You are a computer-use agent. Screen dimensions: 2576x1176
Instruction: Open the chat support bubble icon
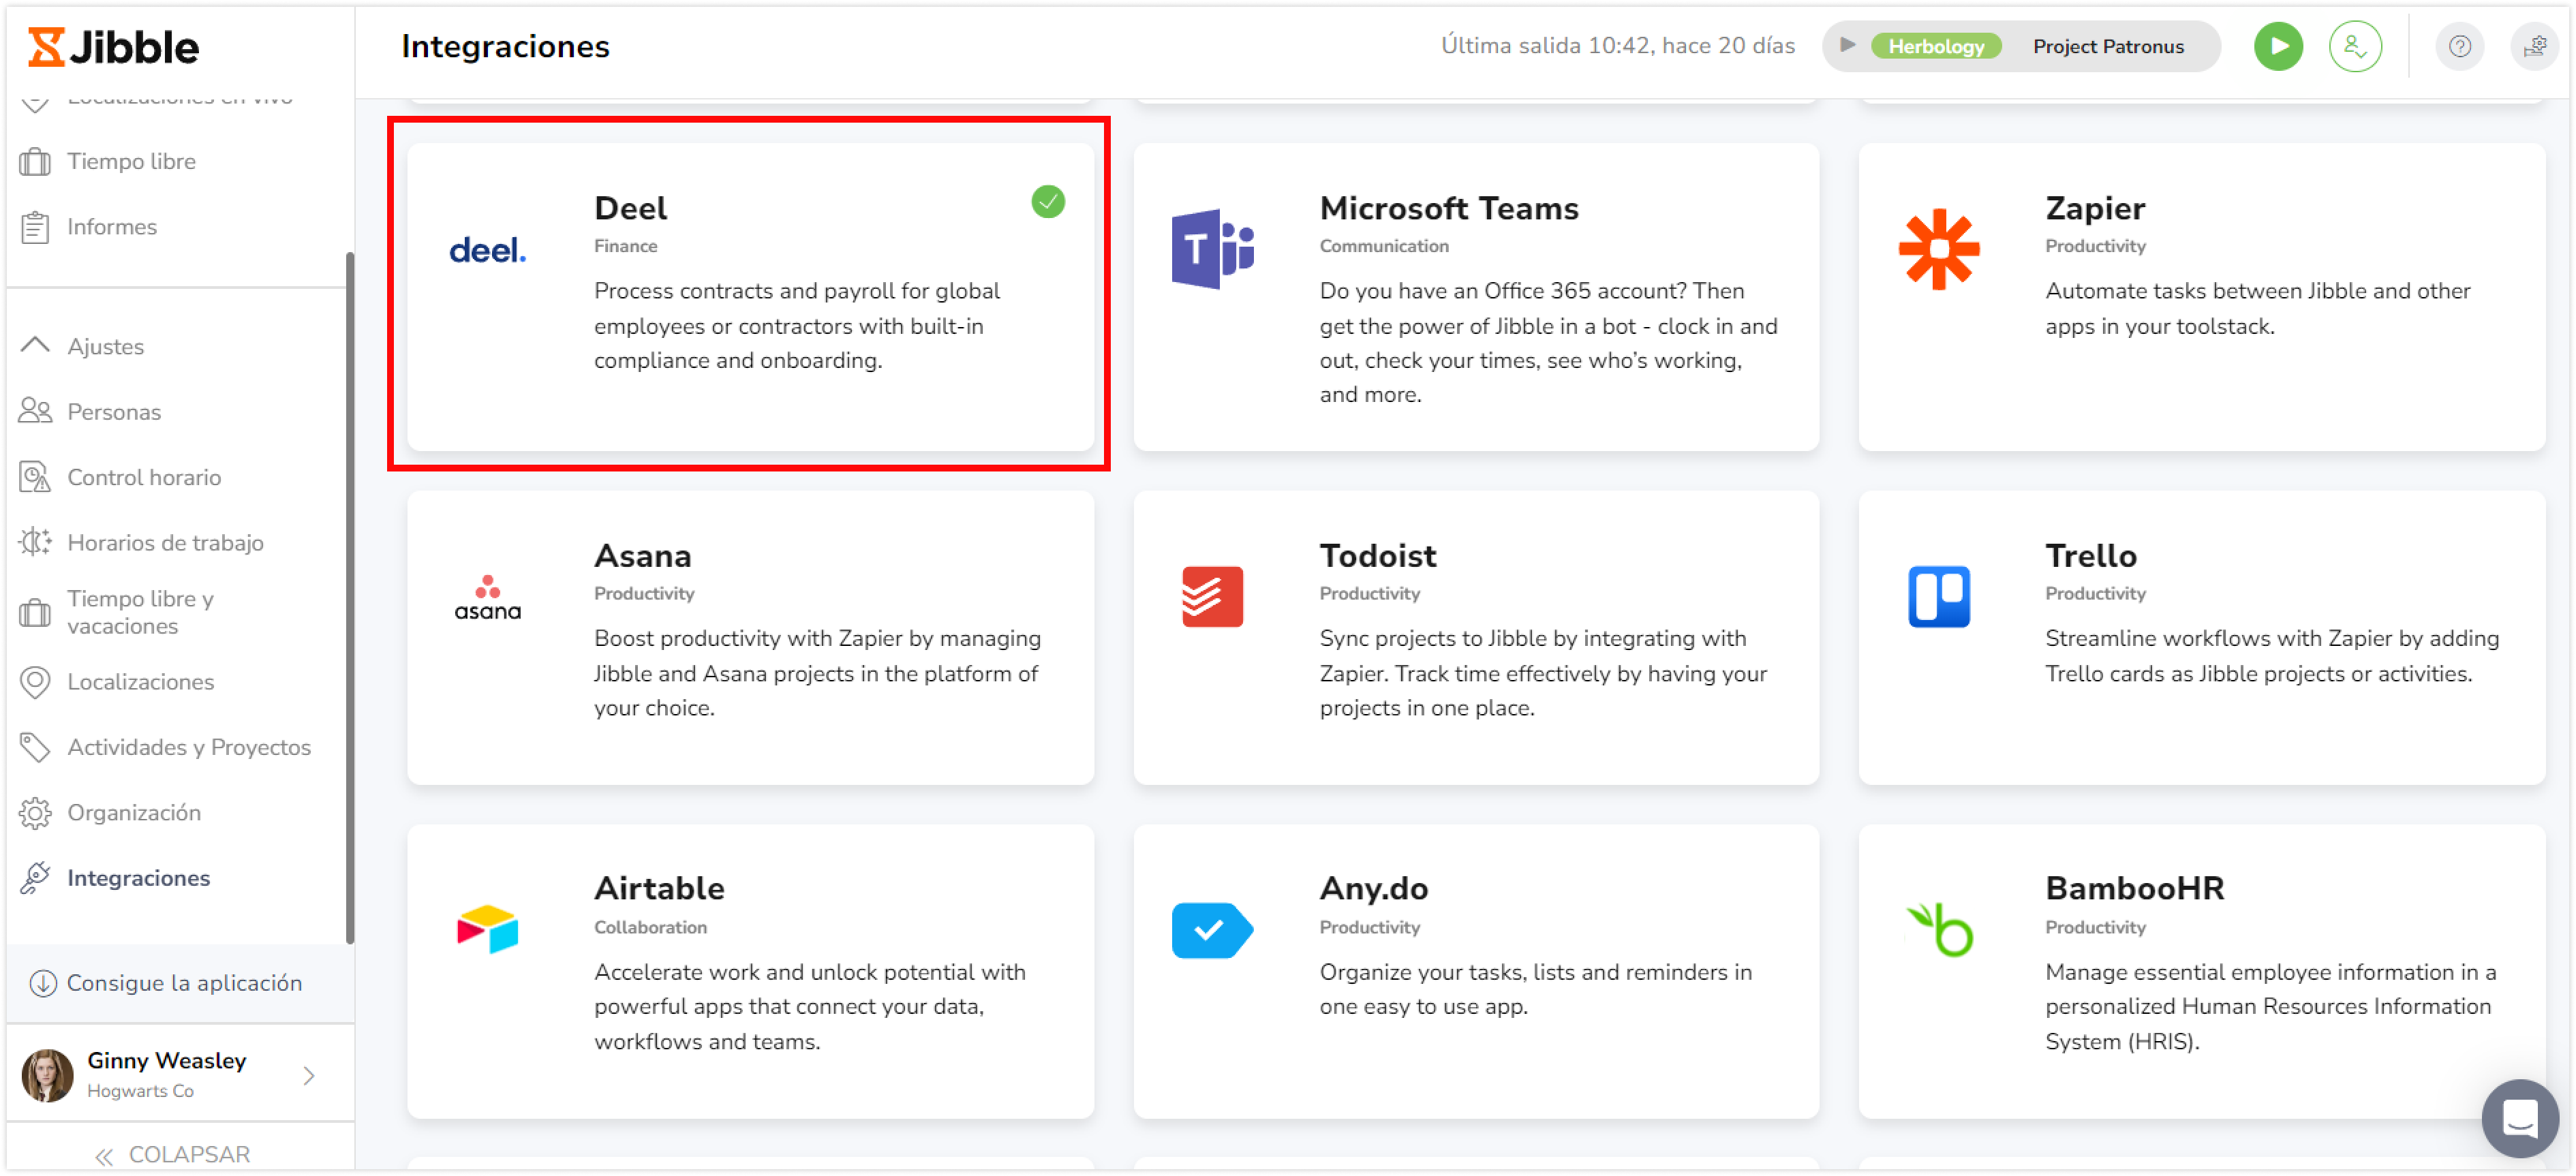(2518, 1117)
